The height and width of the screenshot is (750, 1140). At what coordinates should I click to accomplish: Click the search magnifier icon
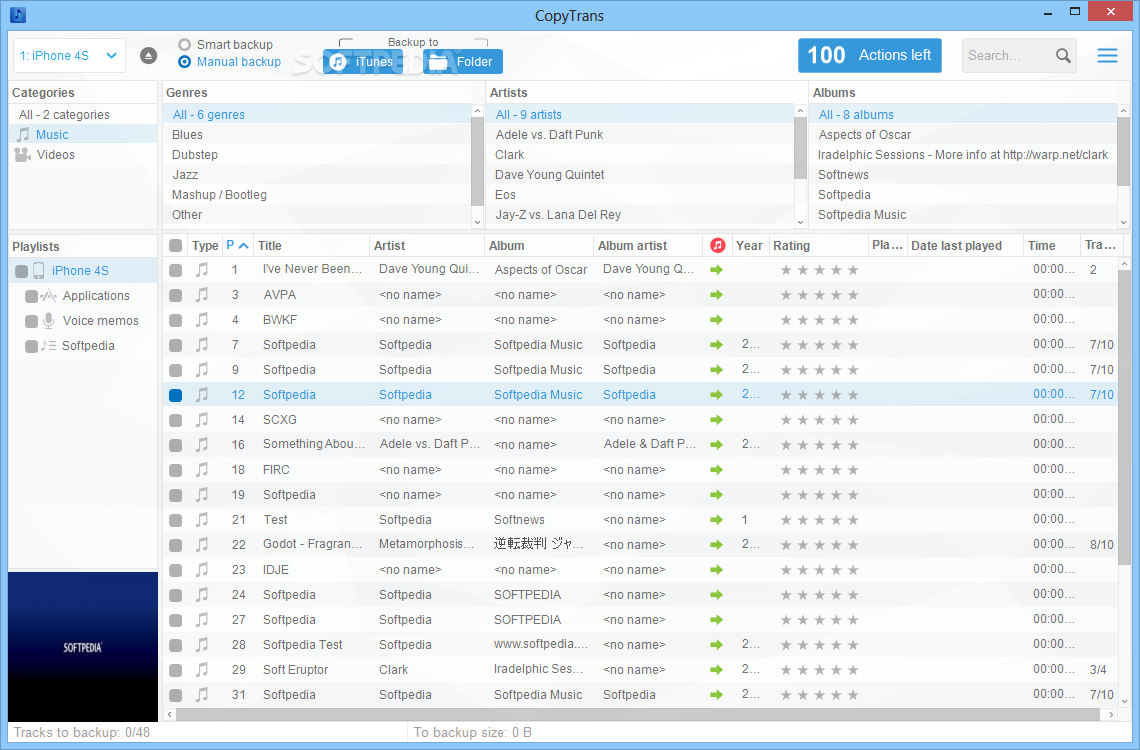click(1063, 56)
